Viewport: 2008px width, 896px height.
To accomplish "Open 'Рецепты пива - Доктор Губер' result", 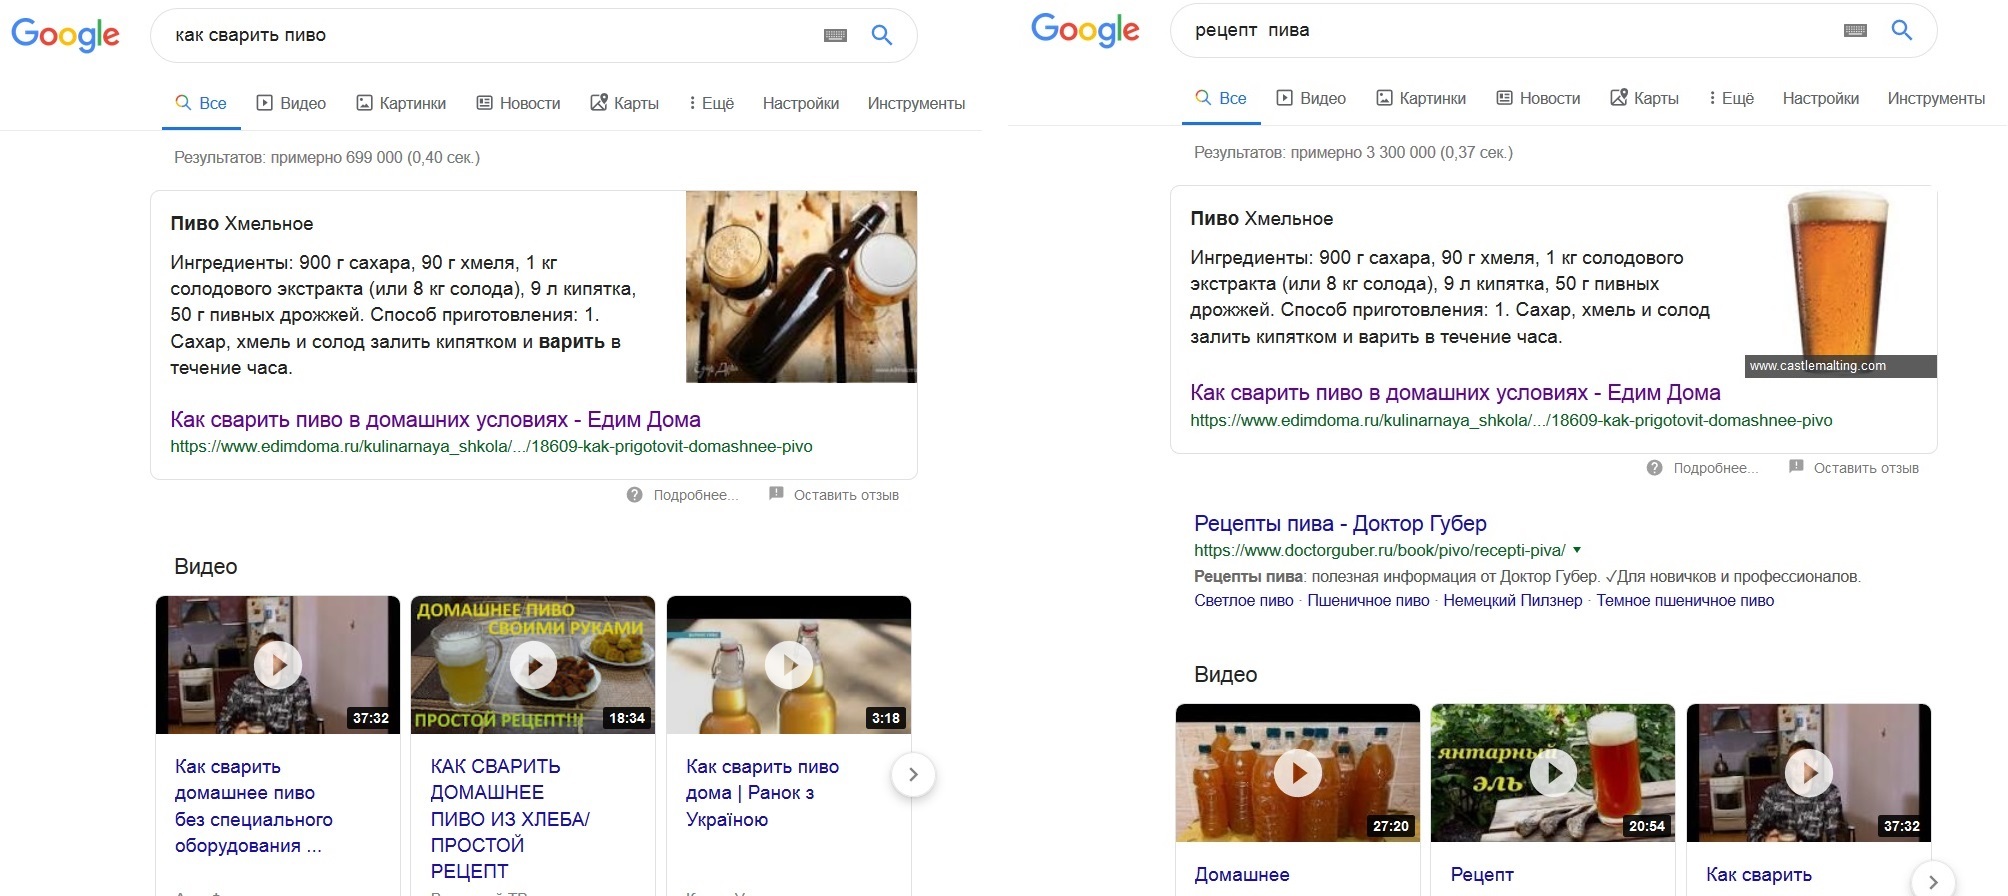I will point(1340,524).
